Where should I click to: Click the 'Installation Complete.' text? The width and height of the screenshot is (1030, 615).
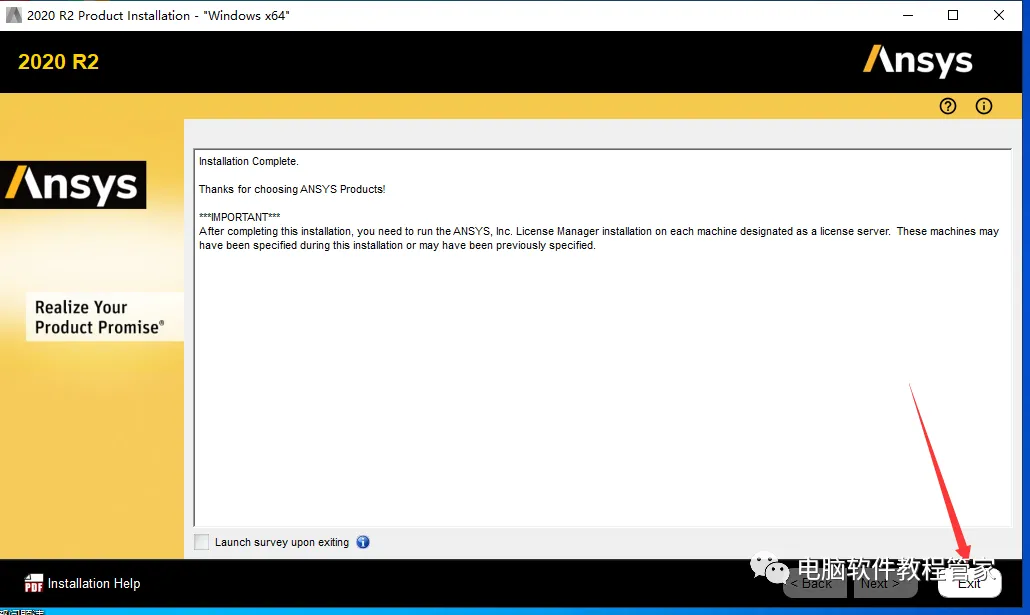point(248,161)
